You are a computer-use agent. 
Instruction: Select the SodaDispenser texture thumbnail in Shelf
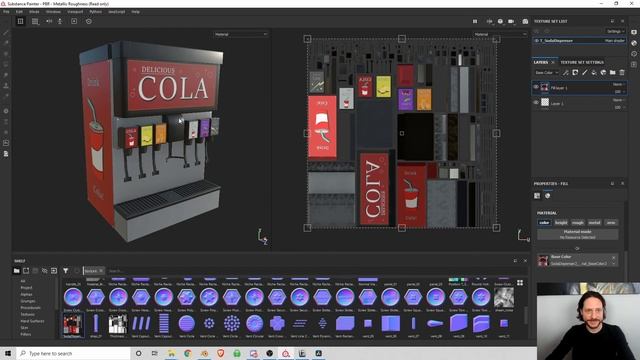[72, 325]
